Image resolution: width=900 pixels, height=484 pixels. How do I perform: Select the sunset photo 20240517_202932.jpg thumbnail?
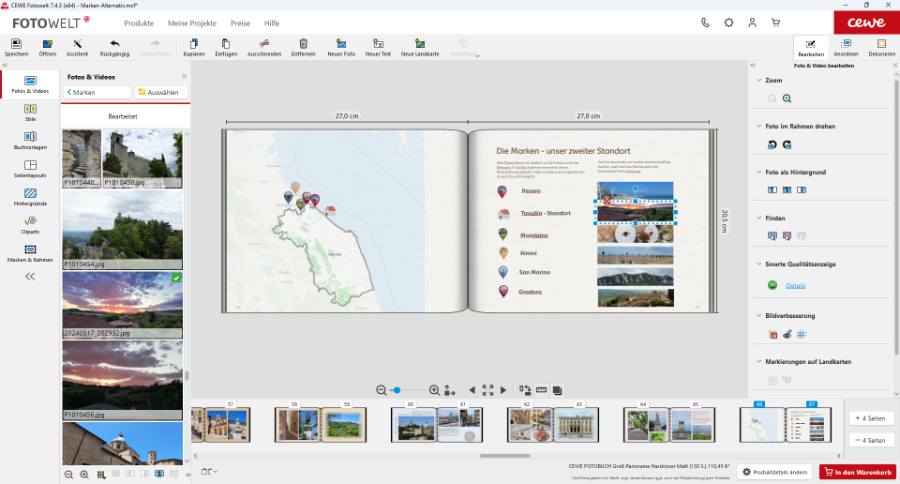tap(122, 302)
